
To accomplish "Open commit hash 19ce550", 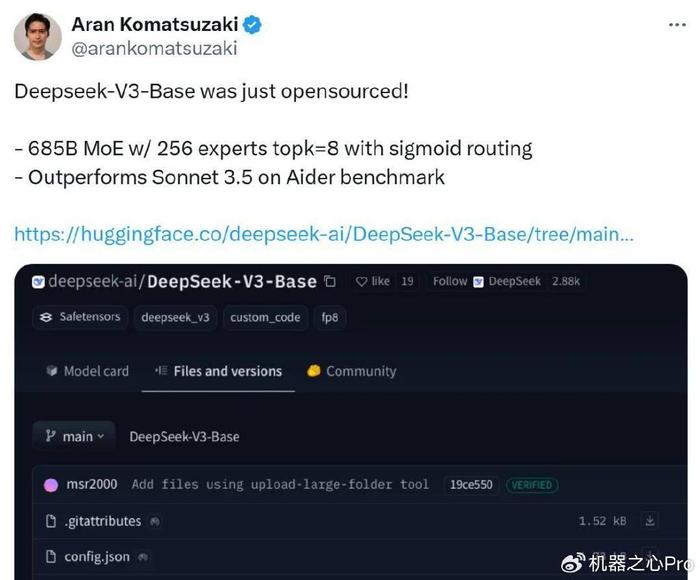I will (x=471, y=485).
